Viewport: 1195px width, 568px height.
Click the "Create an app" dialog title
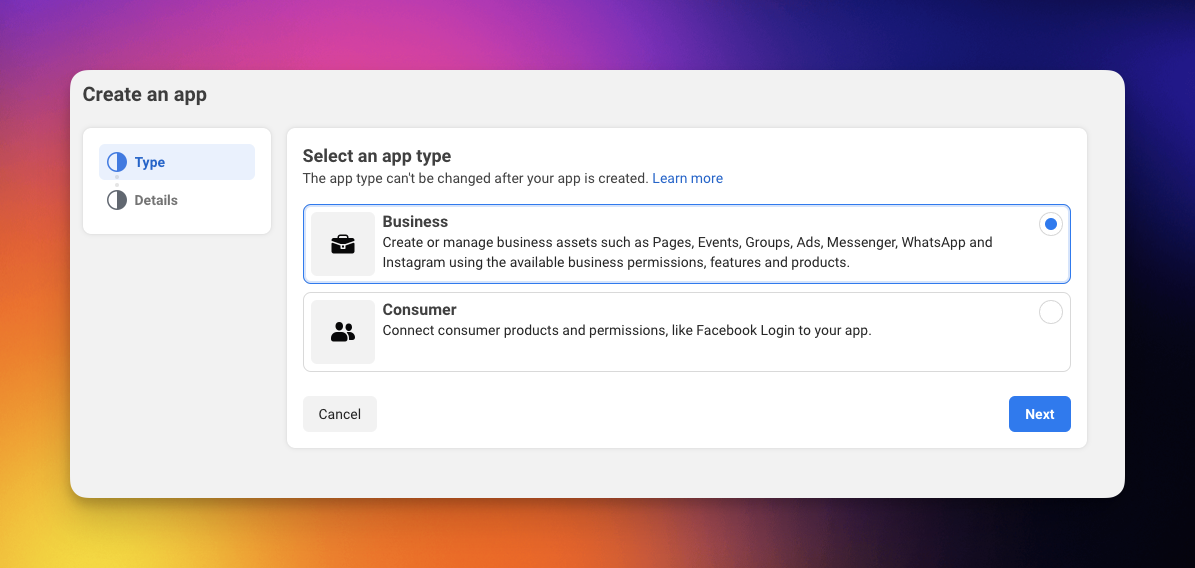144,95
